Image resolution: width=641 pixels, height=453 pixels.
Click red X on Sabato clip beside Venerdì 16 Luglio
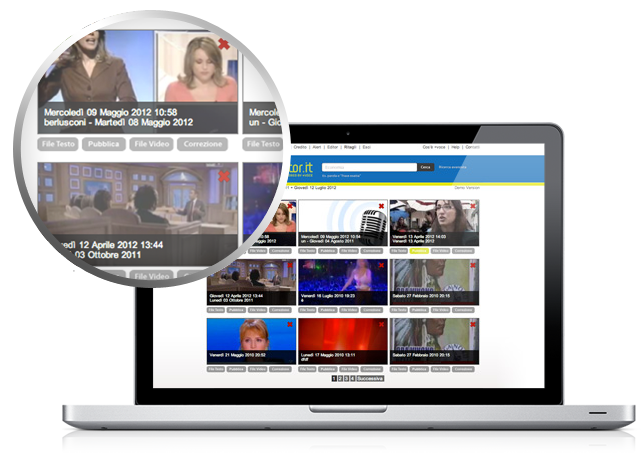tap(473, 265)
